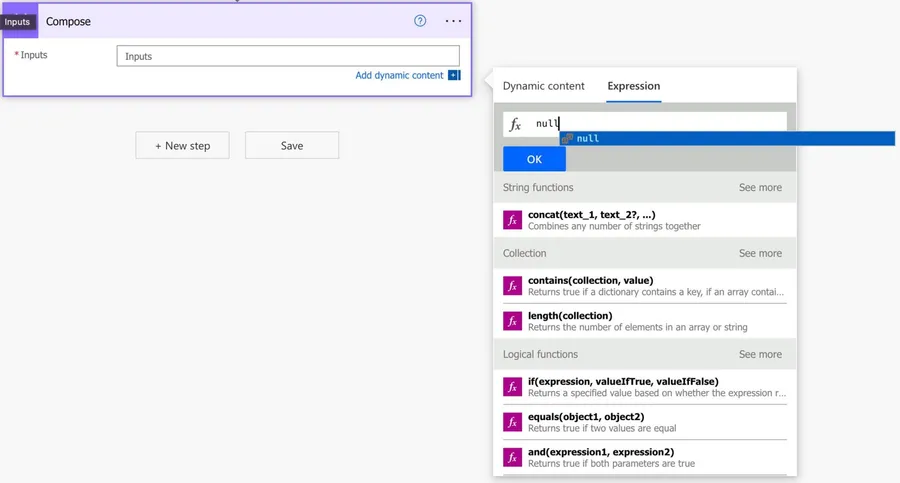Click the Add dynamic content link
Viewport: 900px width, 483px height.
tap(399, 75)
